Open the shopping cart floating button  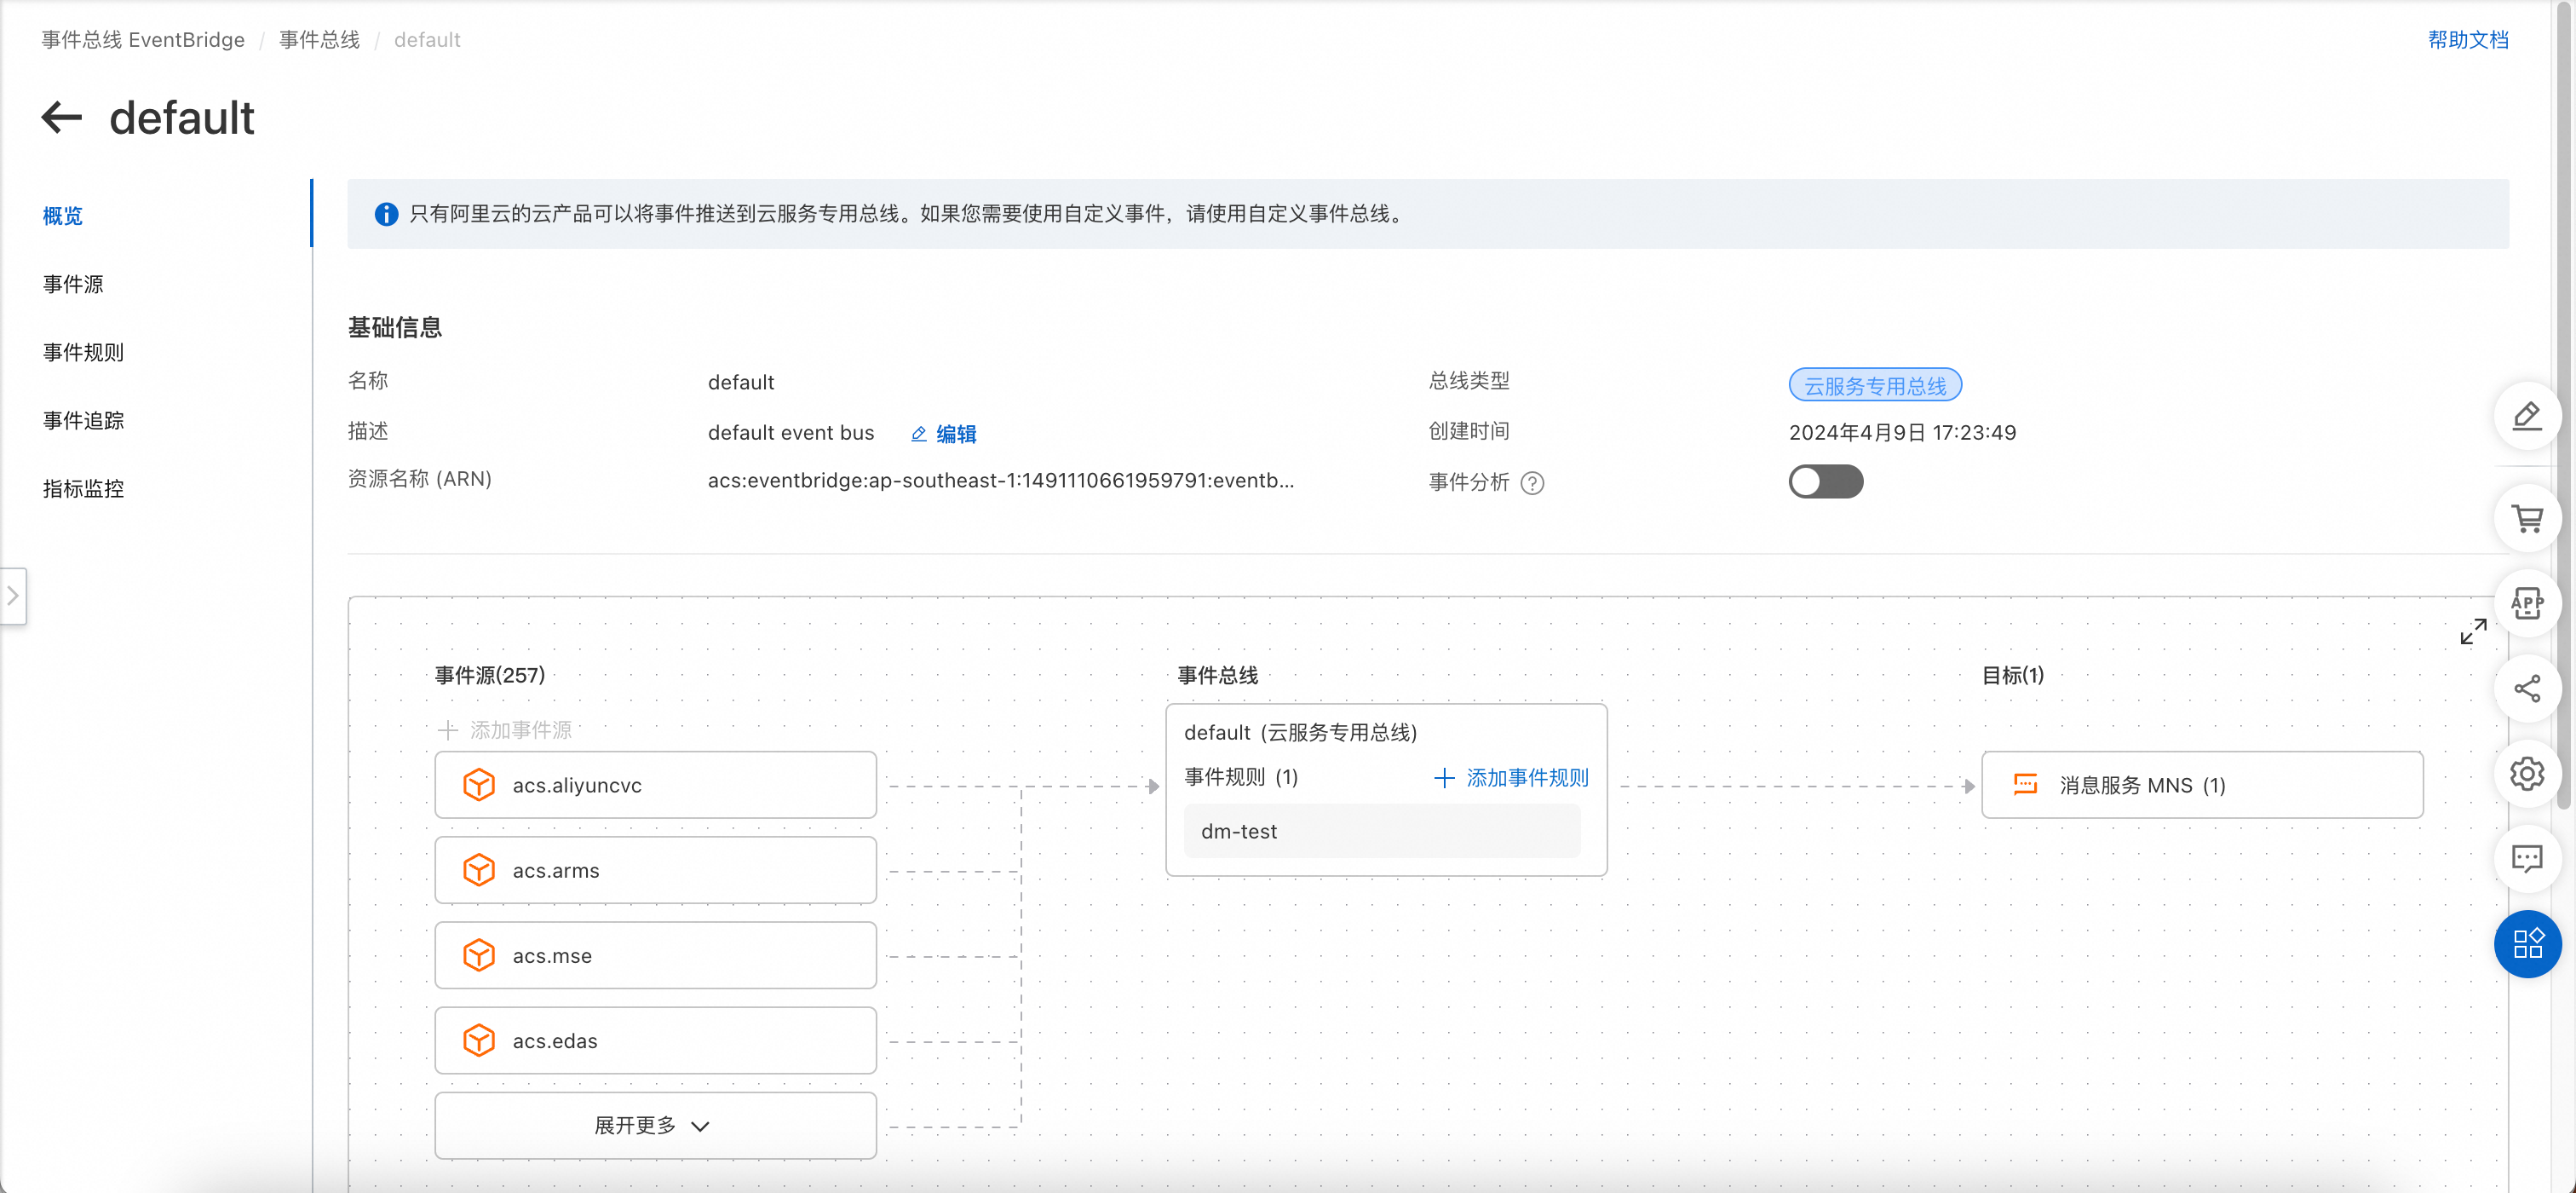2527,519
